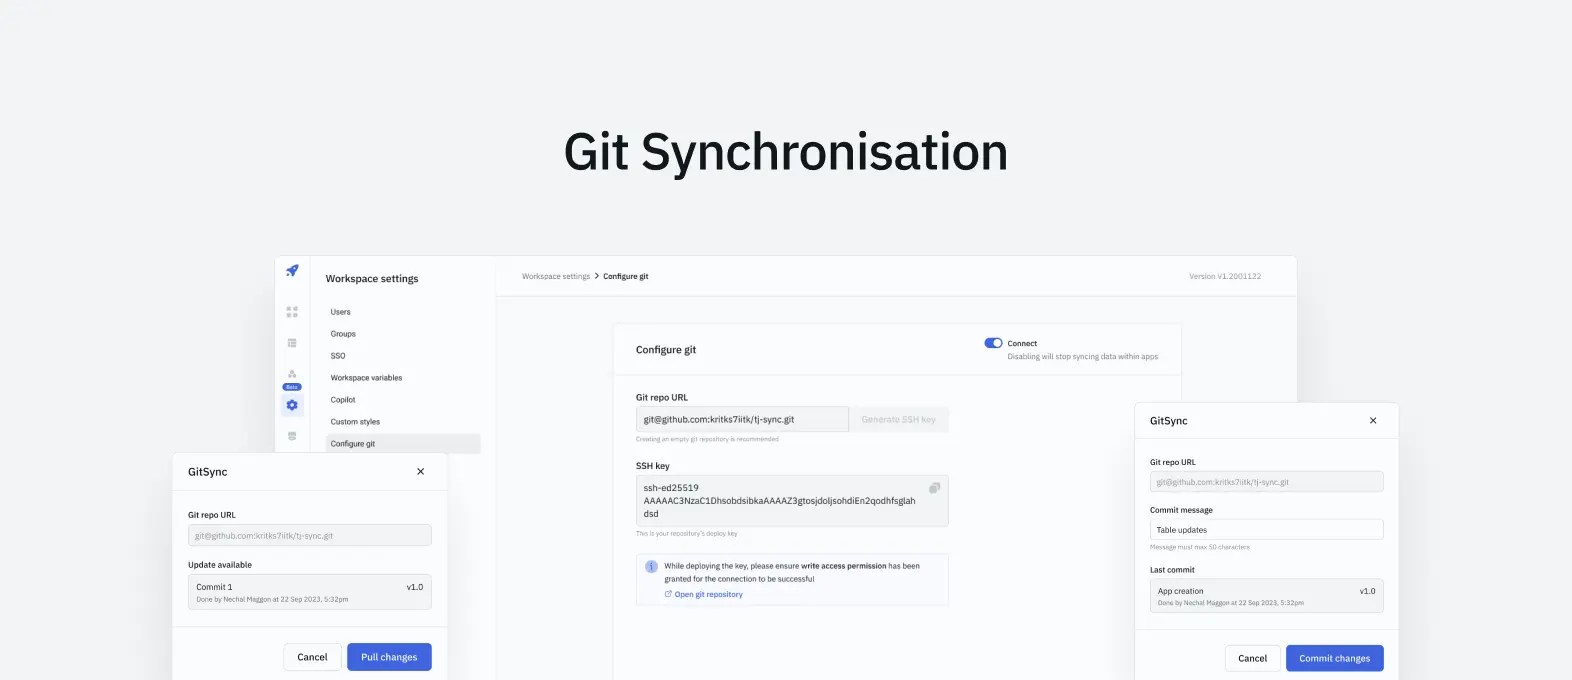Screen dimensions: 1572x680
Task: Click Pull changes button
Action: pos(389,657)
